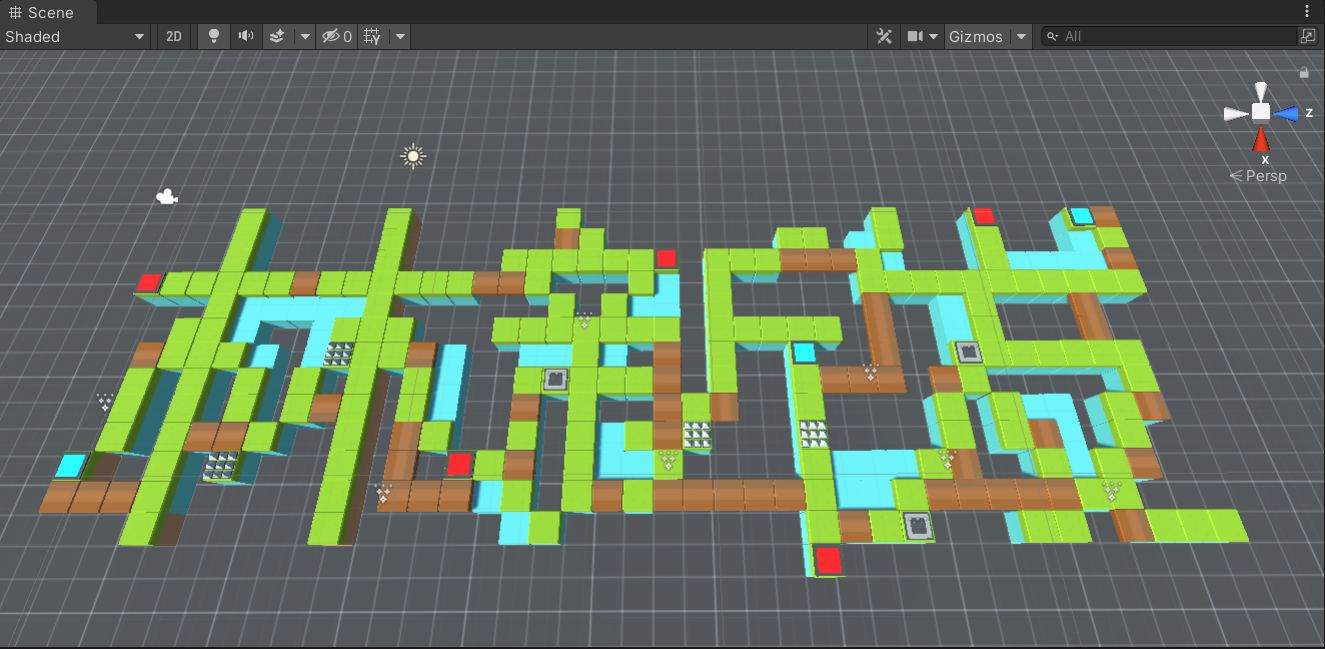This screenshot has height=649, width=1325.
Task: Toggle the Gizmos button
Action: coord(976,36)
